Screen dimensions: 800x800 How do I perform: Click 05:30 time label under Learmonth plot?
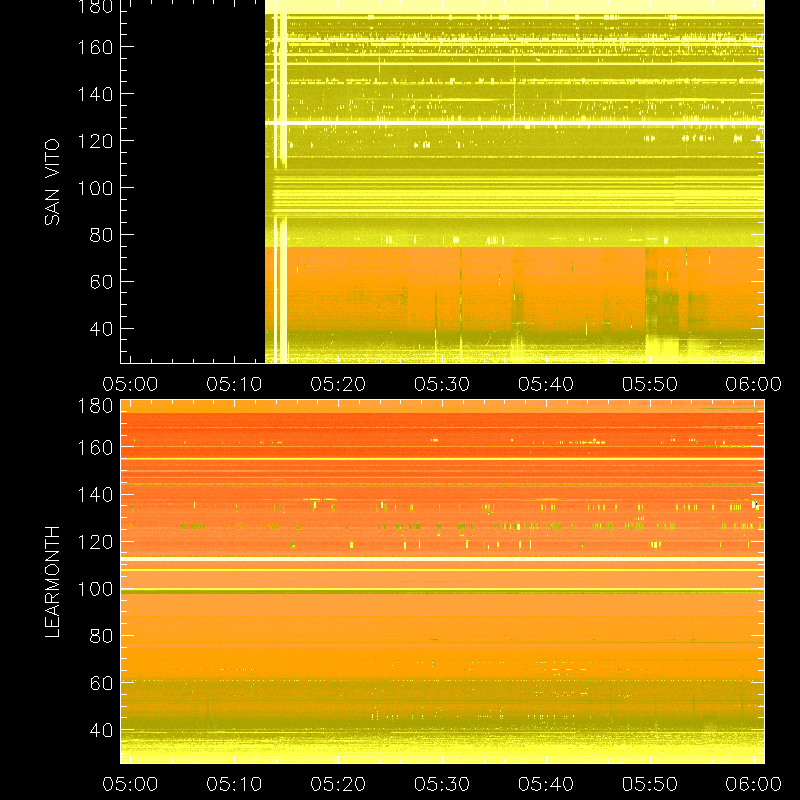(x=442, y=784)
